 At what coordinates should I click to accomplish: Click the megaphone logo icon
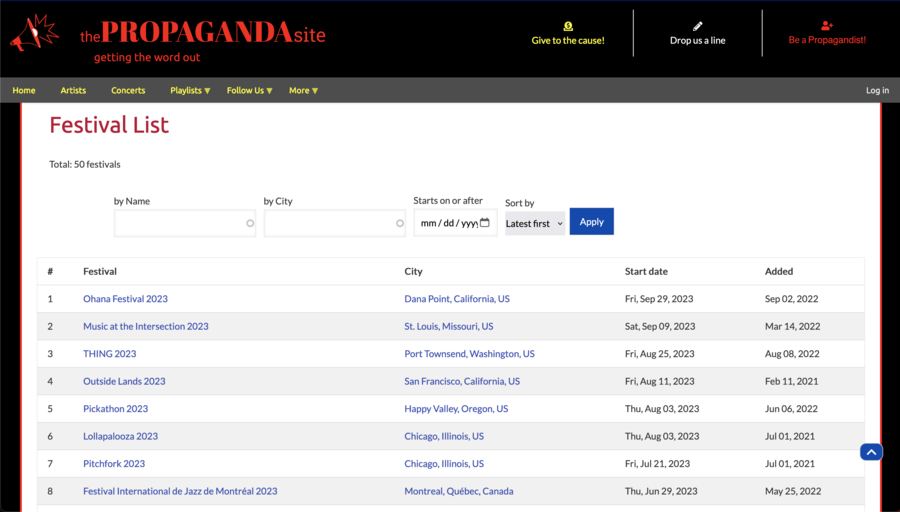pos(35,35)
